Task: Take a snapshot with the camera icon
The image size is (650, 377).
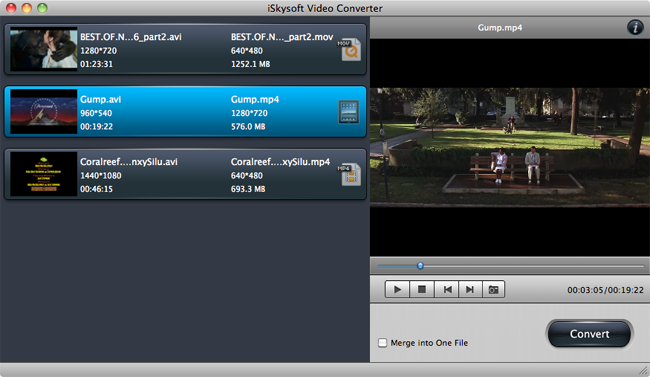Action: pos(493,289)
